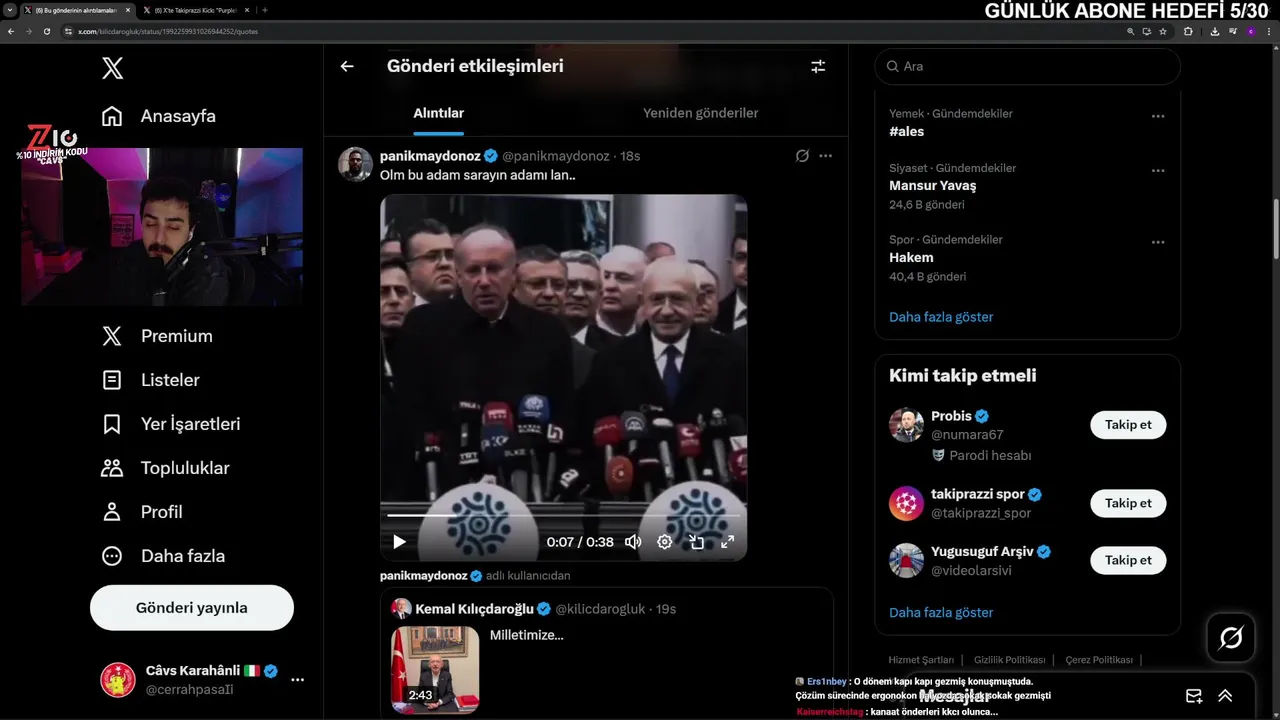Seek on the video progress bar

563,515
